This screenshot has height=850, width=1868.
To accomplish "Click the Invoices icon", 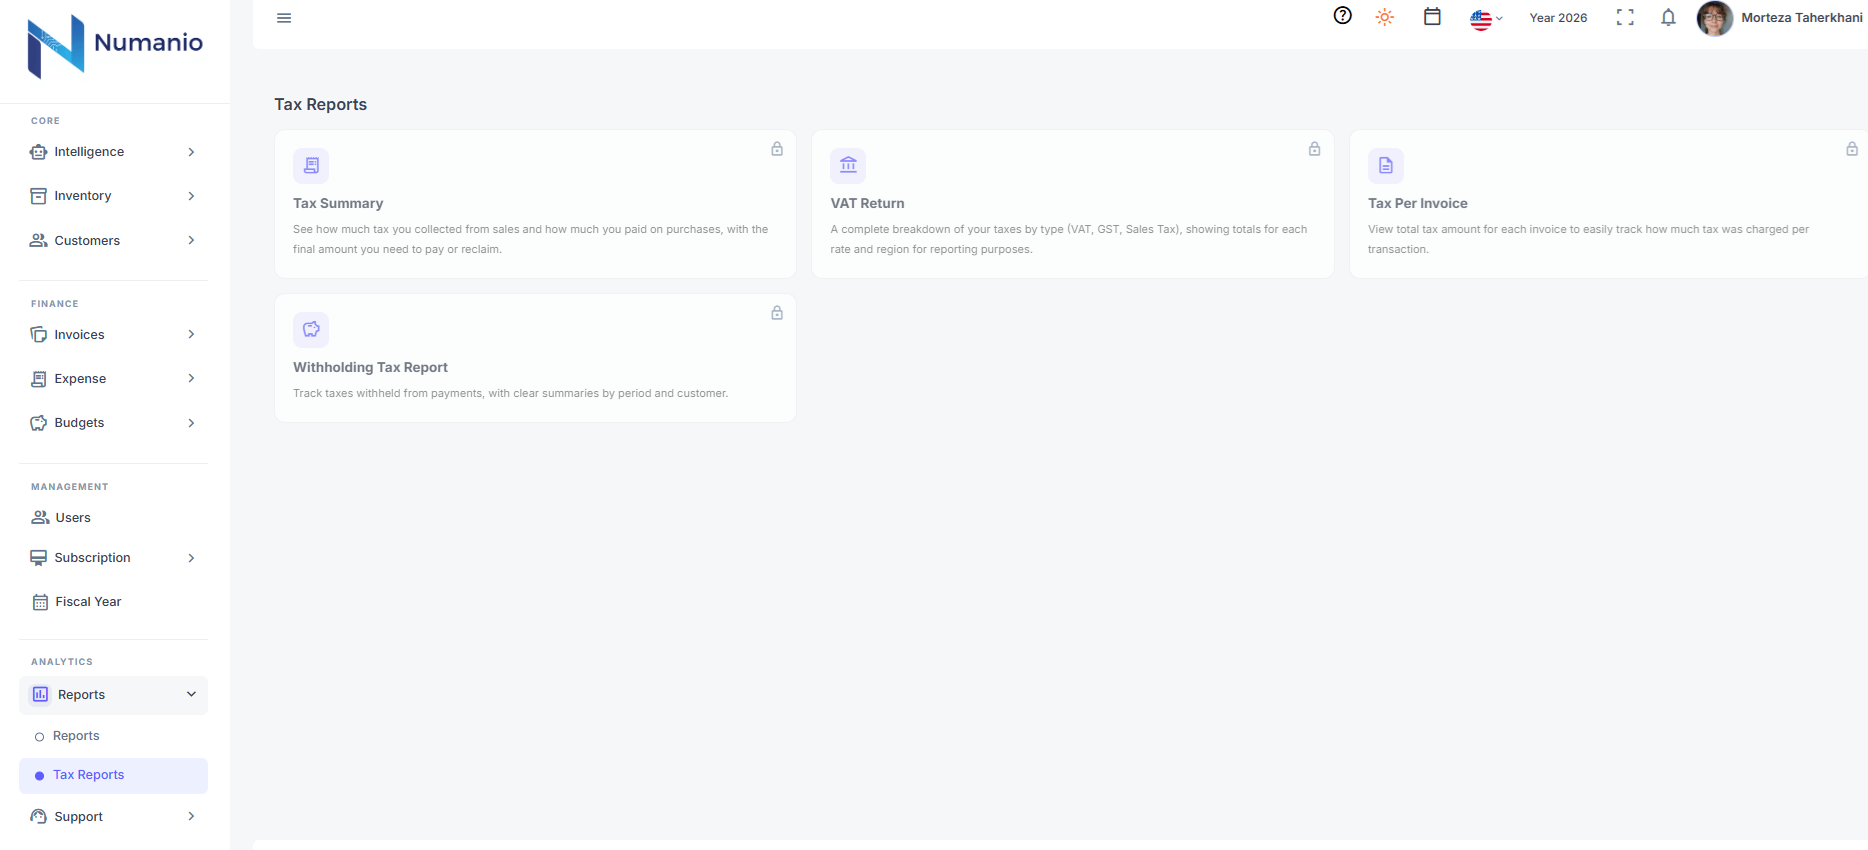I will [x=39, y=334].
